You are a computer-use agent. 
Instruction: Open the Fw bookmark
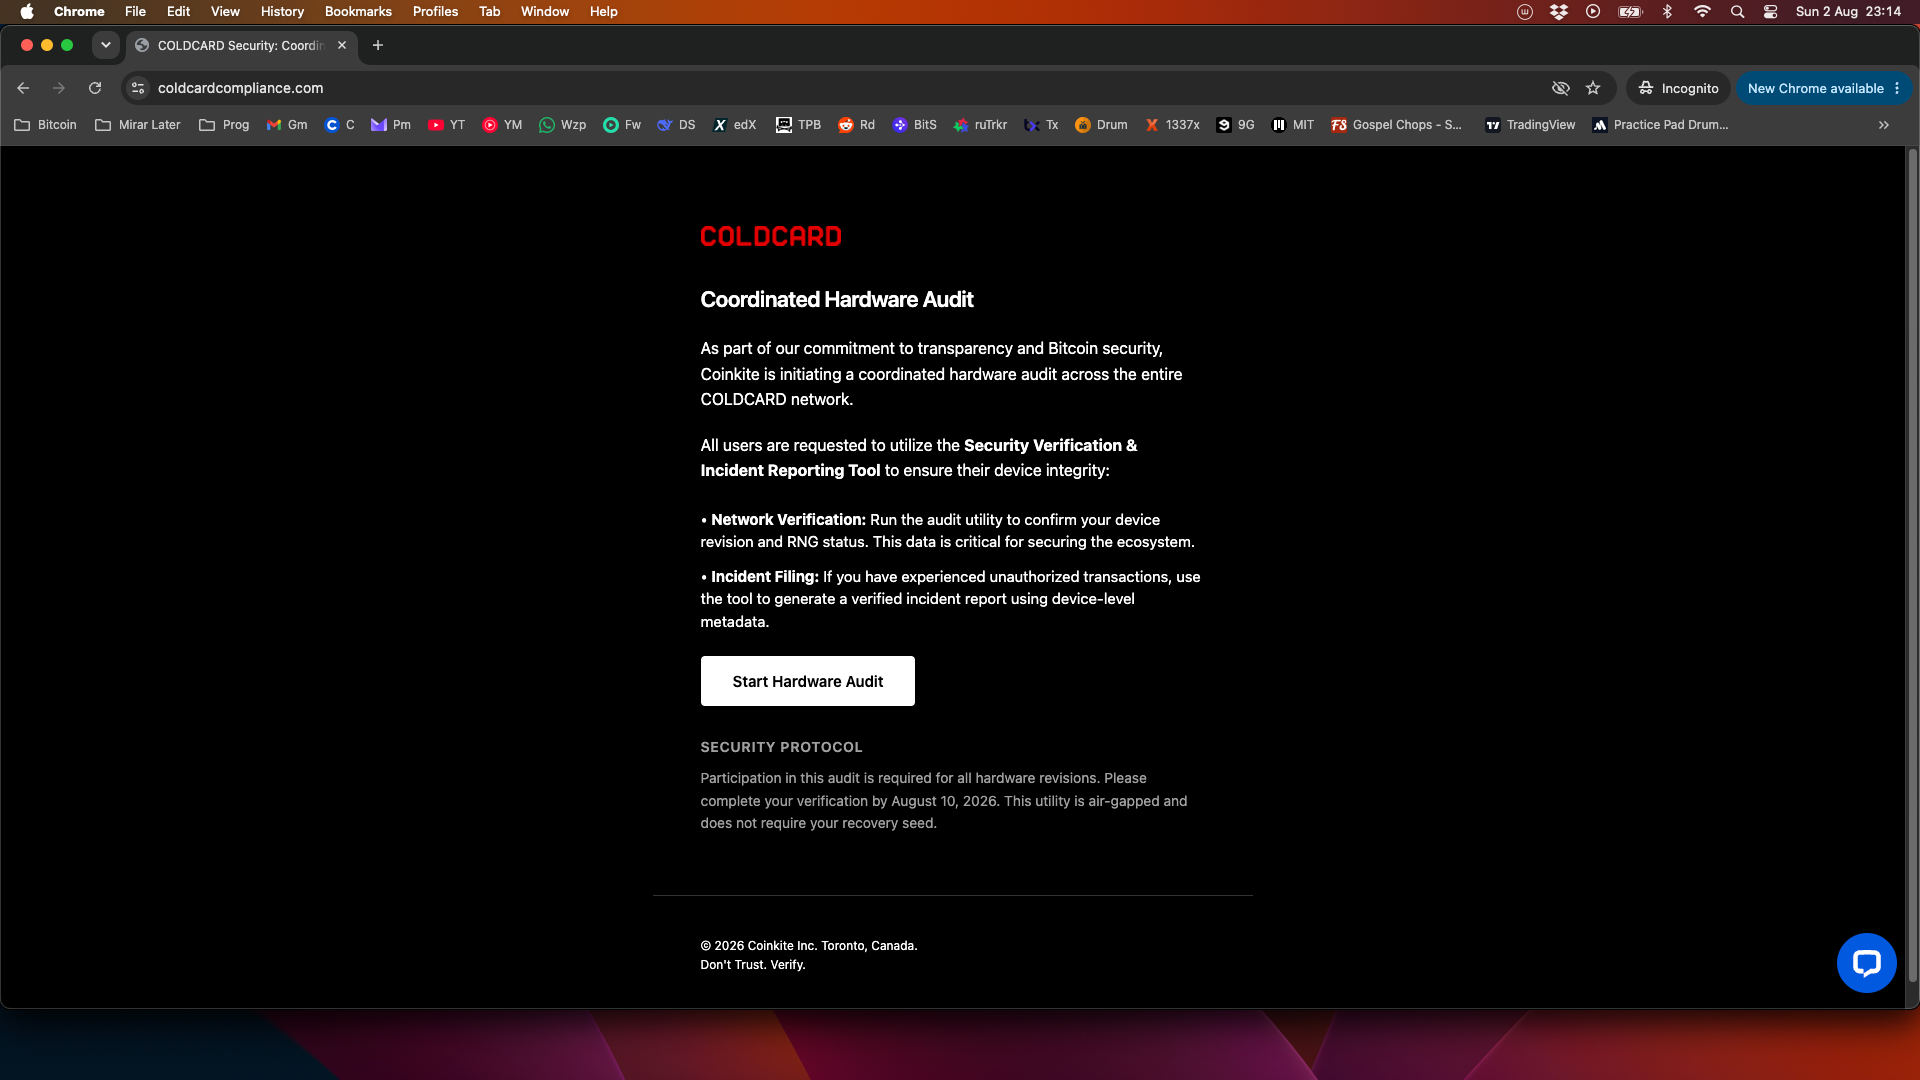(622, 125)
